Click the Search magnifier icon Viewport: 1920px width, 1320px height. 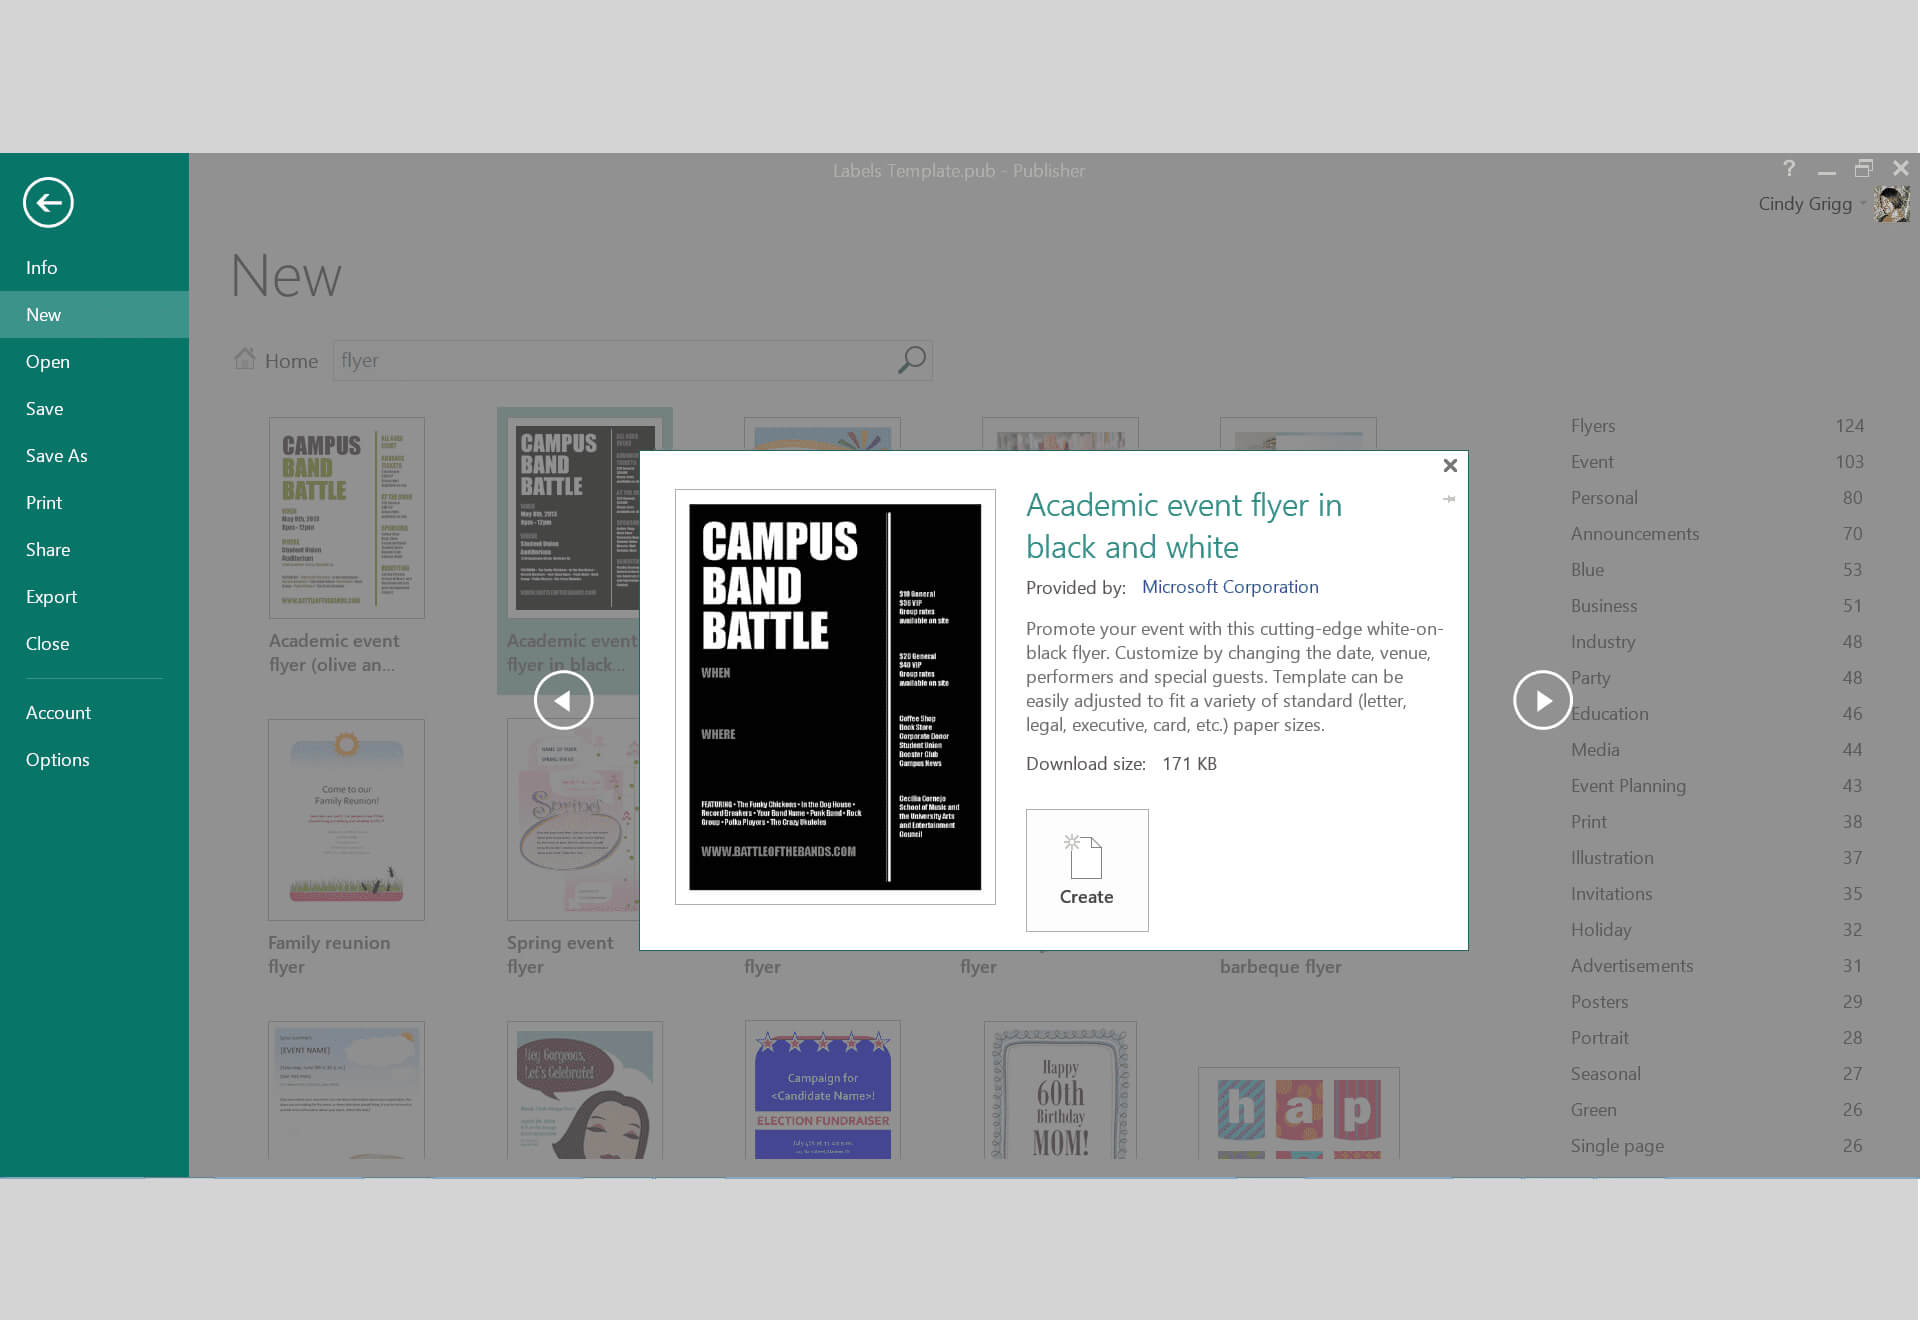(x=912, y=360)
